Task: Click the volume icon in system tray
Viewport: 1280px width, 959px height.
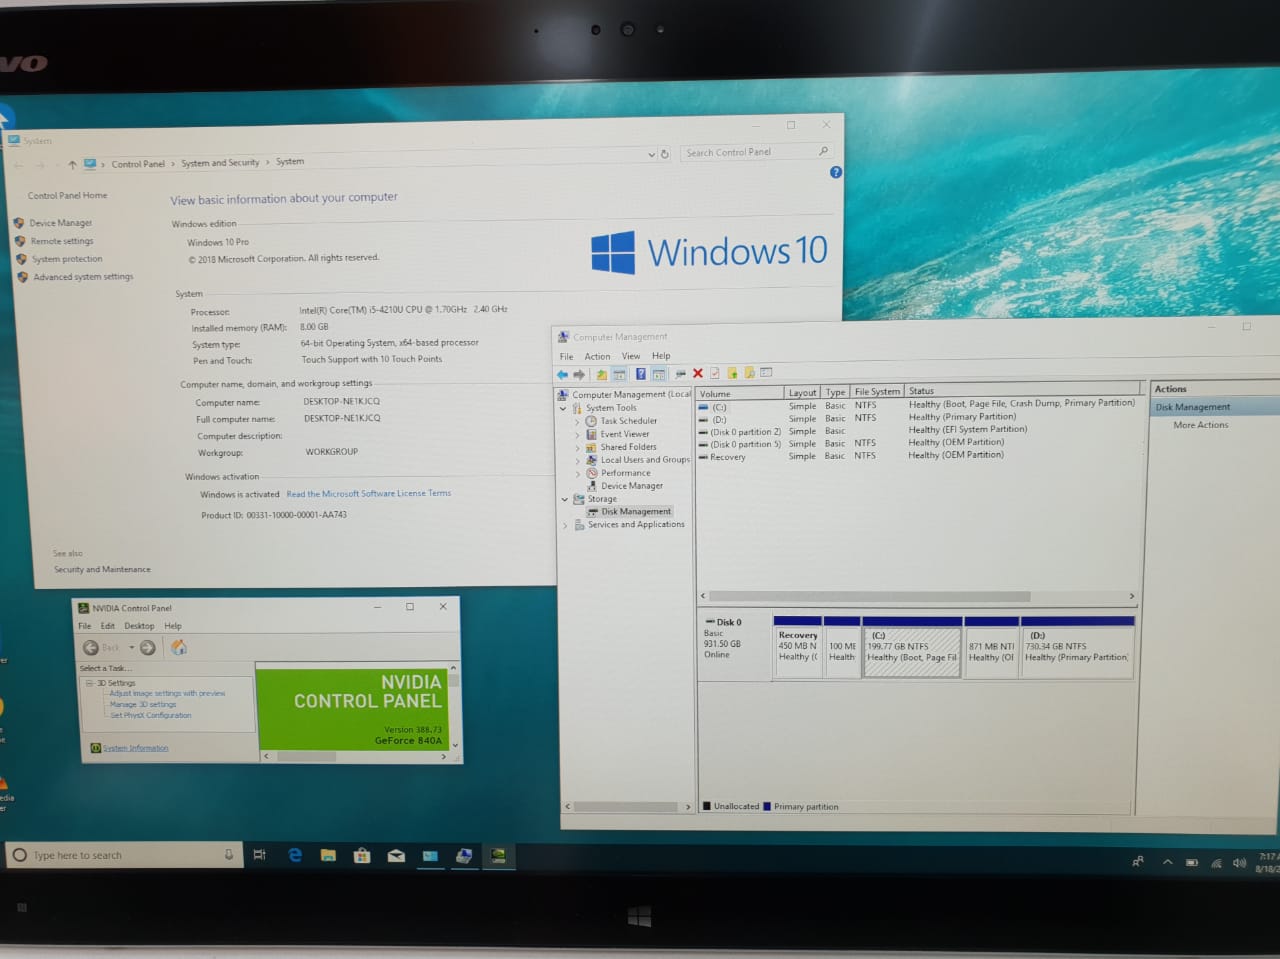Action: tap(1239, 862)
